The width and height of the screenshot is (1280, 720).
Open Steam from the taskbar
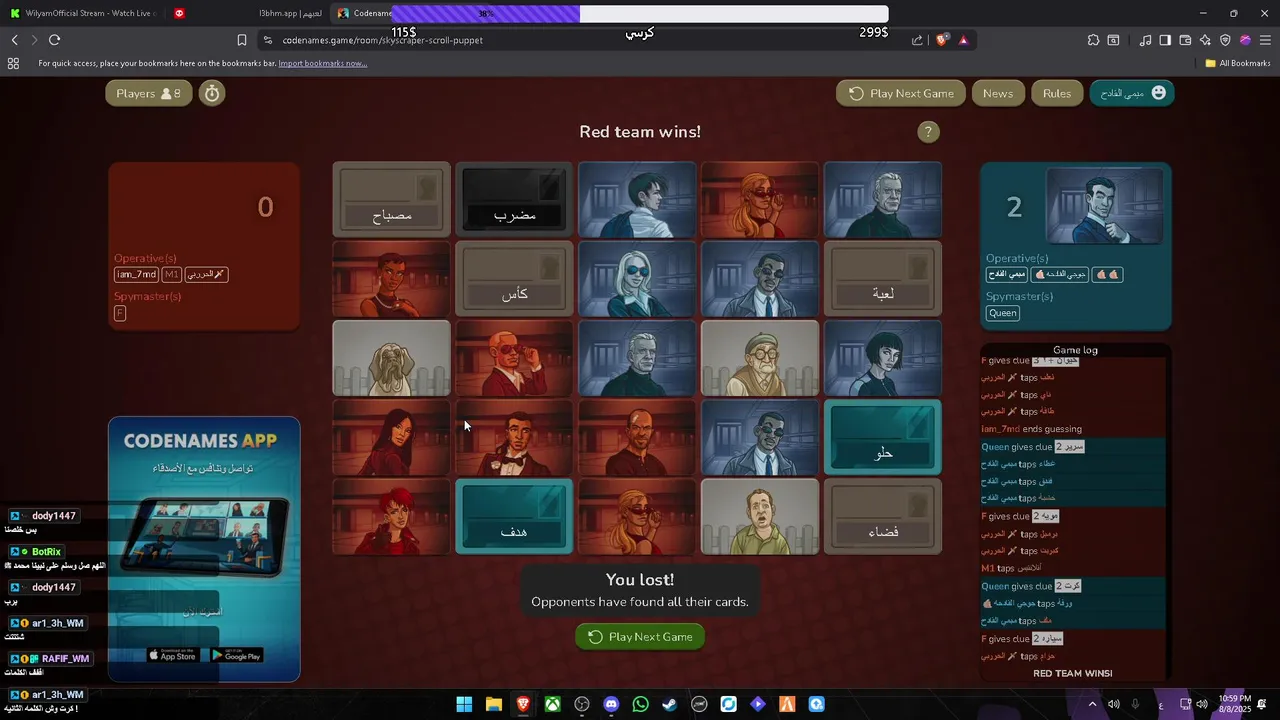click(x=670, y=704)
